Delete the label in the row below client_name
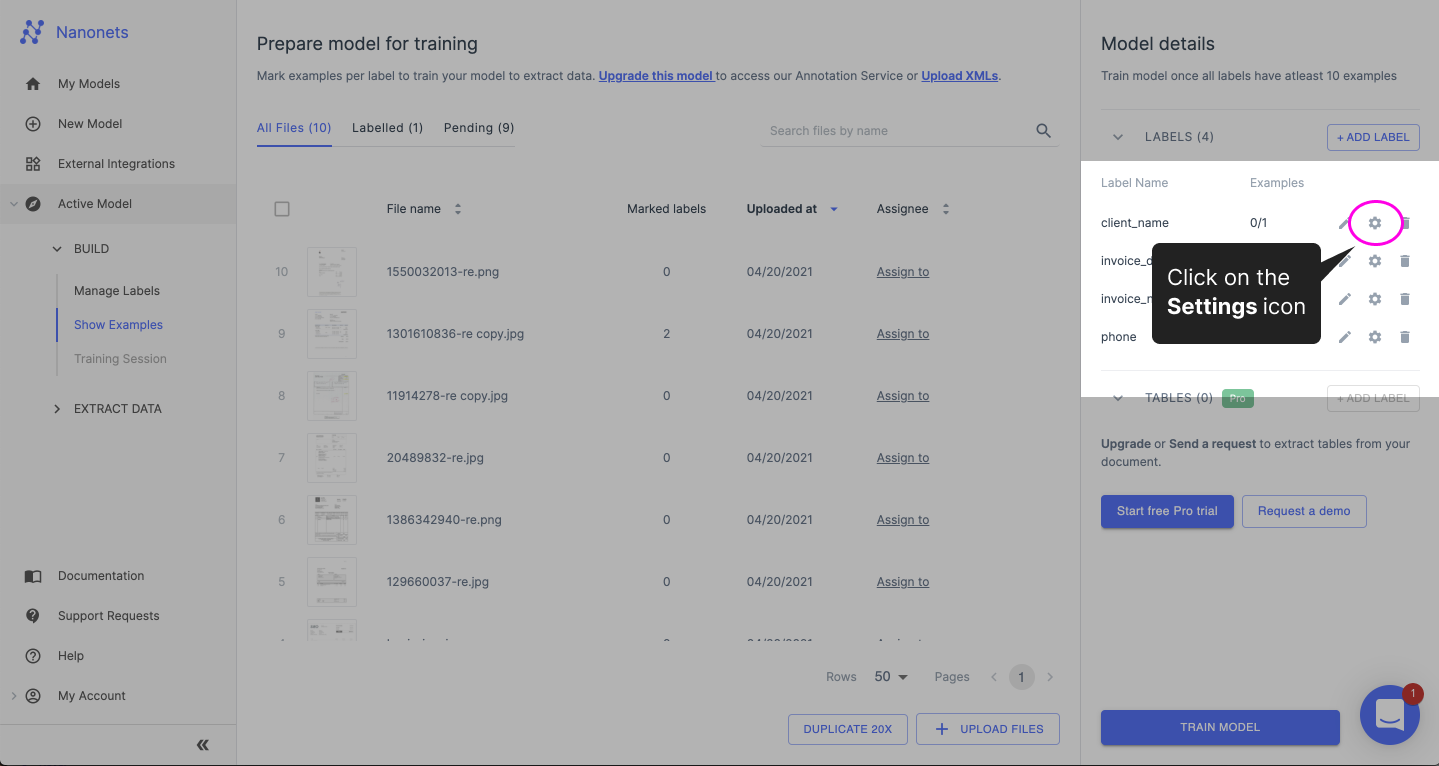 pos(1405,261)
